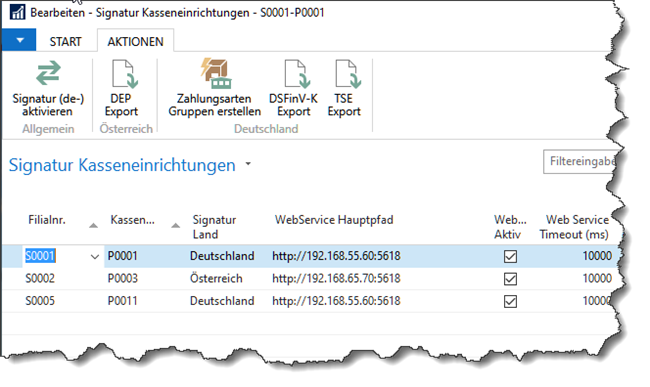Sort by the Filialnr. column arrow
This screenshot has height=387, width=650.
point(93,226)
